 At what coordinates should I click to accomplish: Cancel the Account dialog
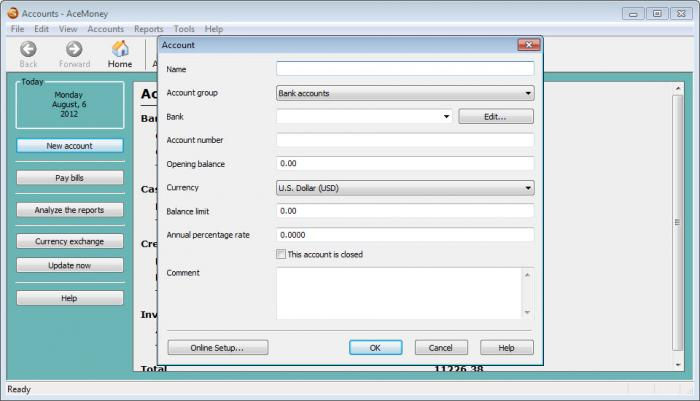point(441,347)
